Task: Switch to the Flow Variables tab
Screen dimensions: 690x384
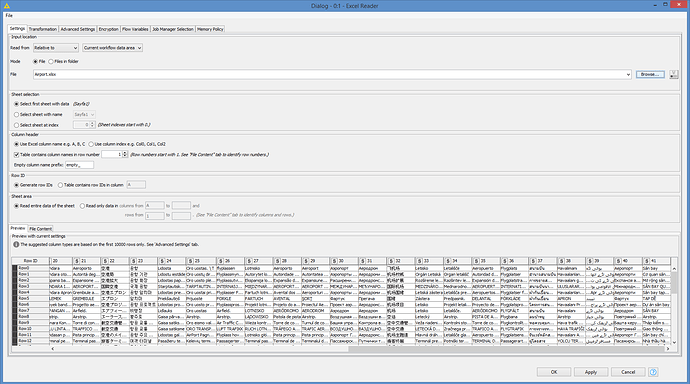Action: pyautogui.click(x=135, y=29)
